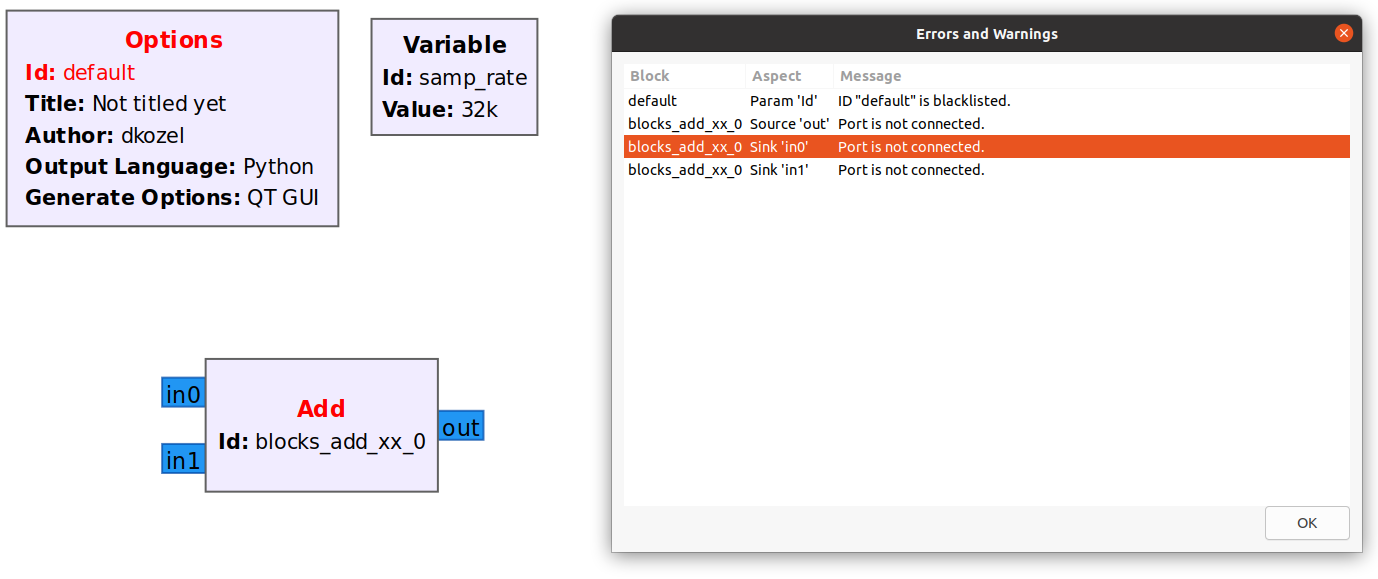
Task: Select the 'default' block cell in the error list
Action: click(x=685, y=101)
